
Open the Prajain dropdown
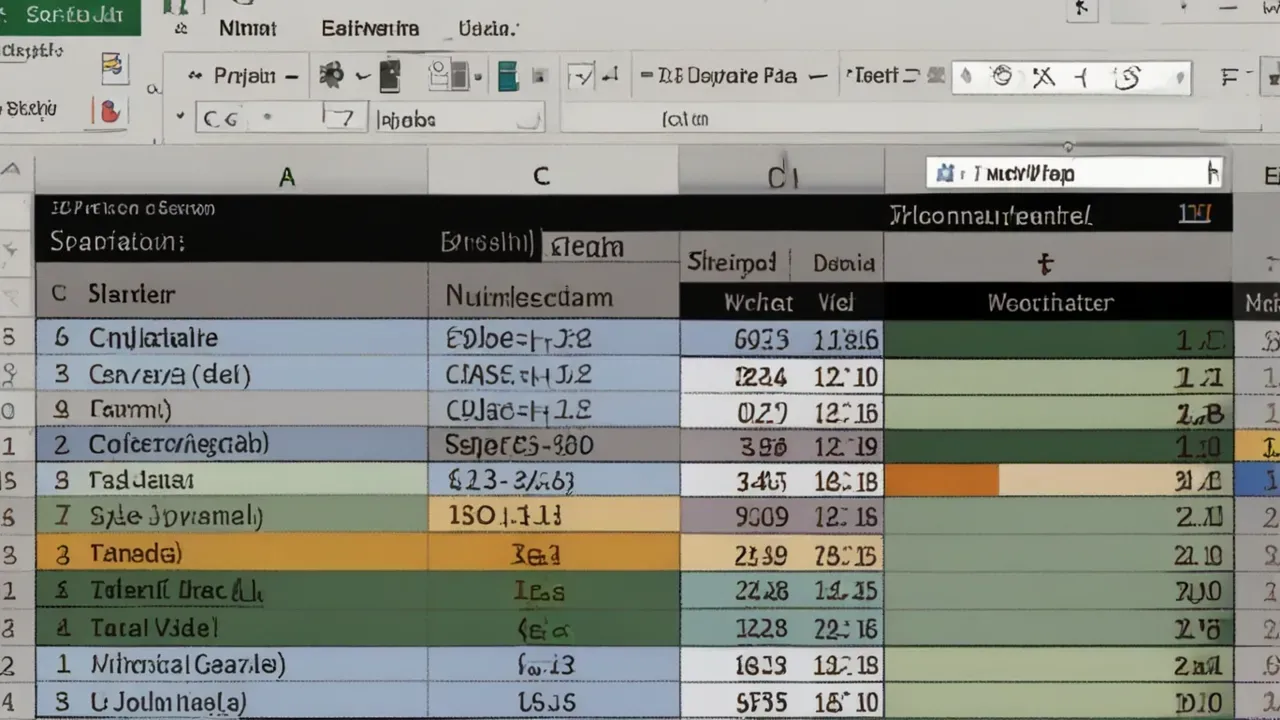click(x=291, y=76)
